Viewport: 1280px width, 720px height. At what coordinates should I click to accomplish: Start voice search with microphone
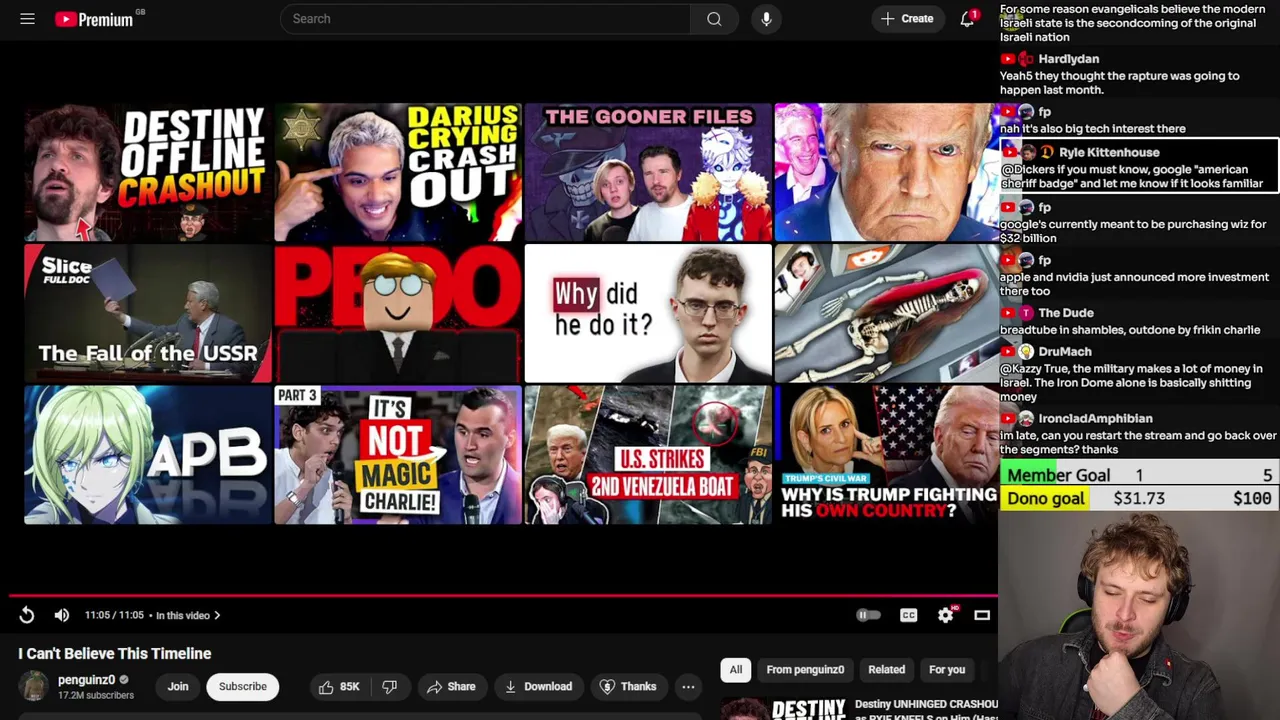[x=766, y=19]
